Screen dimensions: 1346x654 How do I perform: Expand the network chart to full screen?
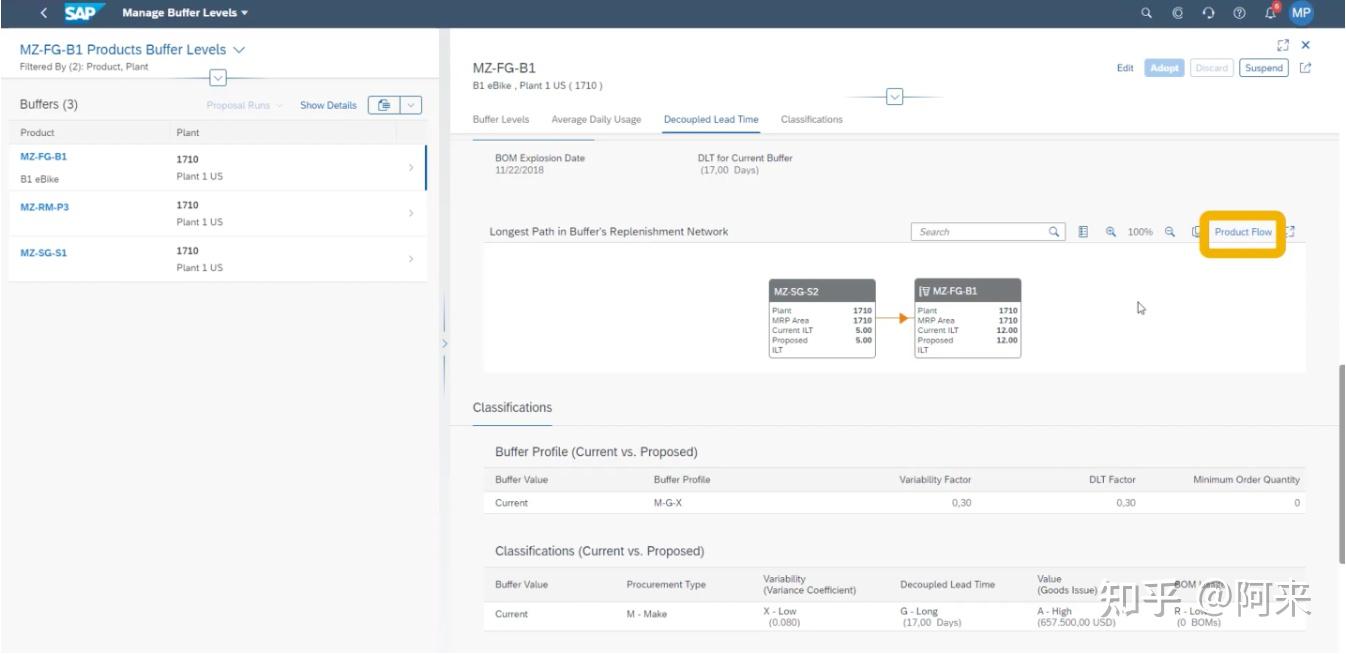1288,231
